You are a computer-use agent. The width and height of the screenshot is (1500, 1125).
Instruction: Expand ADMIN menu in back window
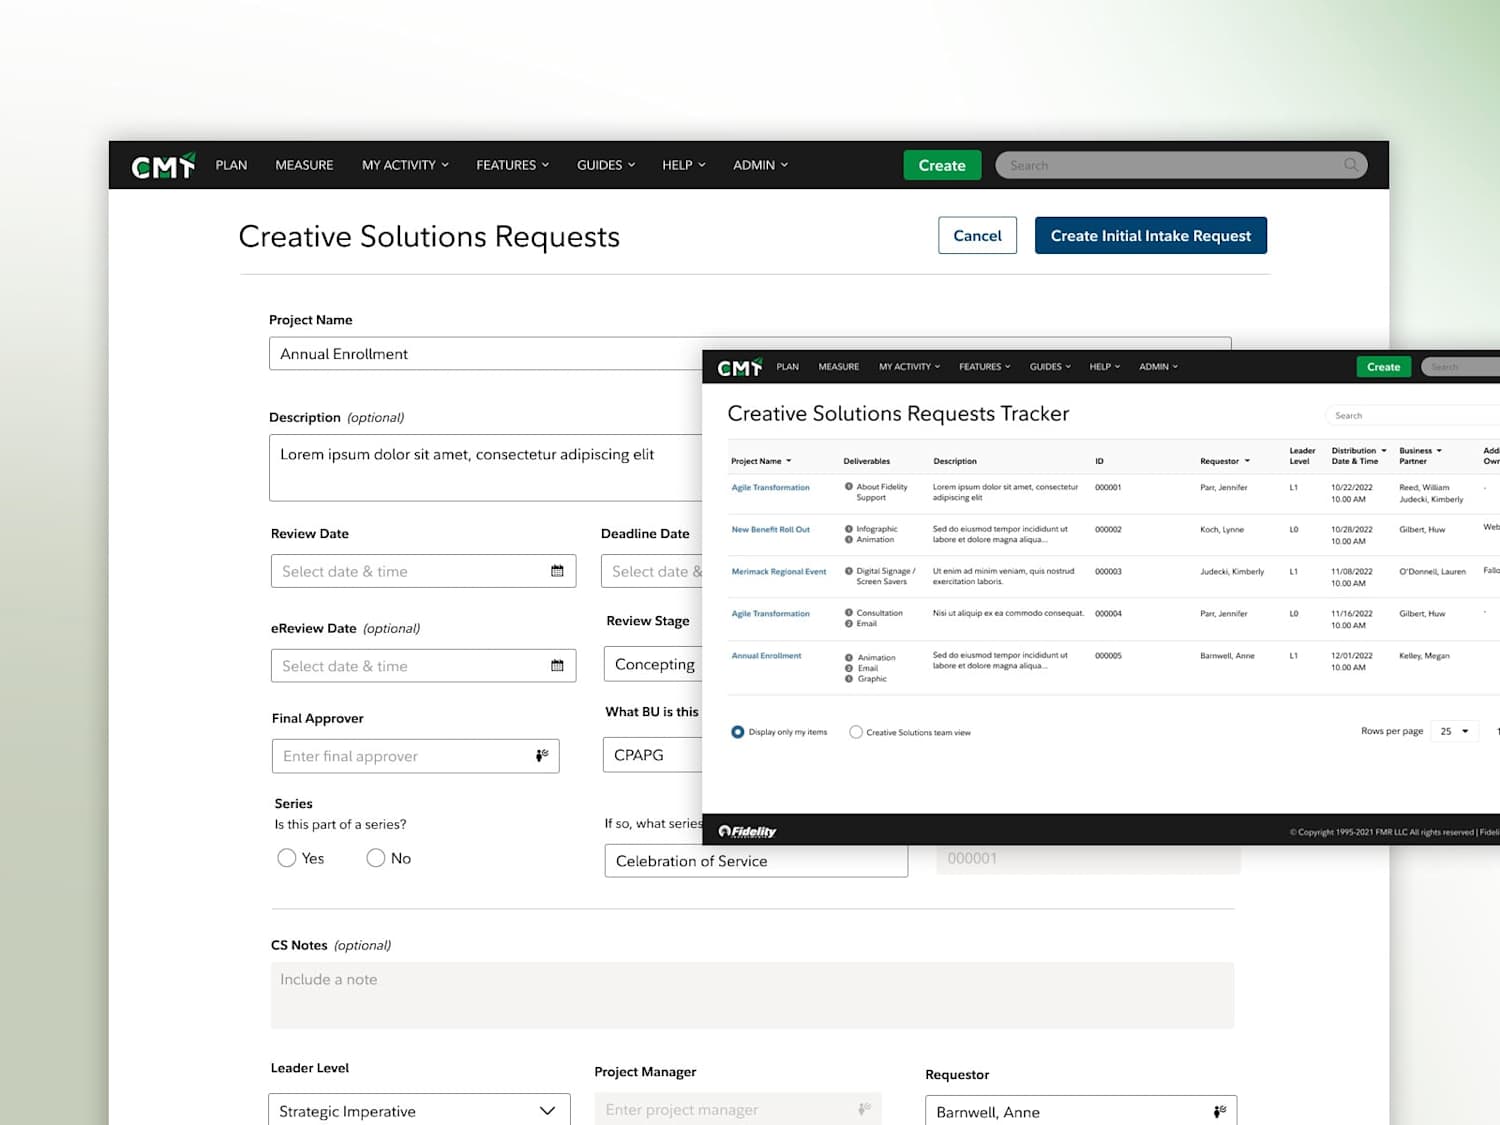760,165
